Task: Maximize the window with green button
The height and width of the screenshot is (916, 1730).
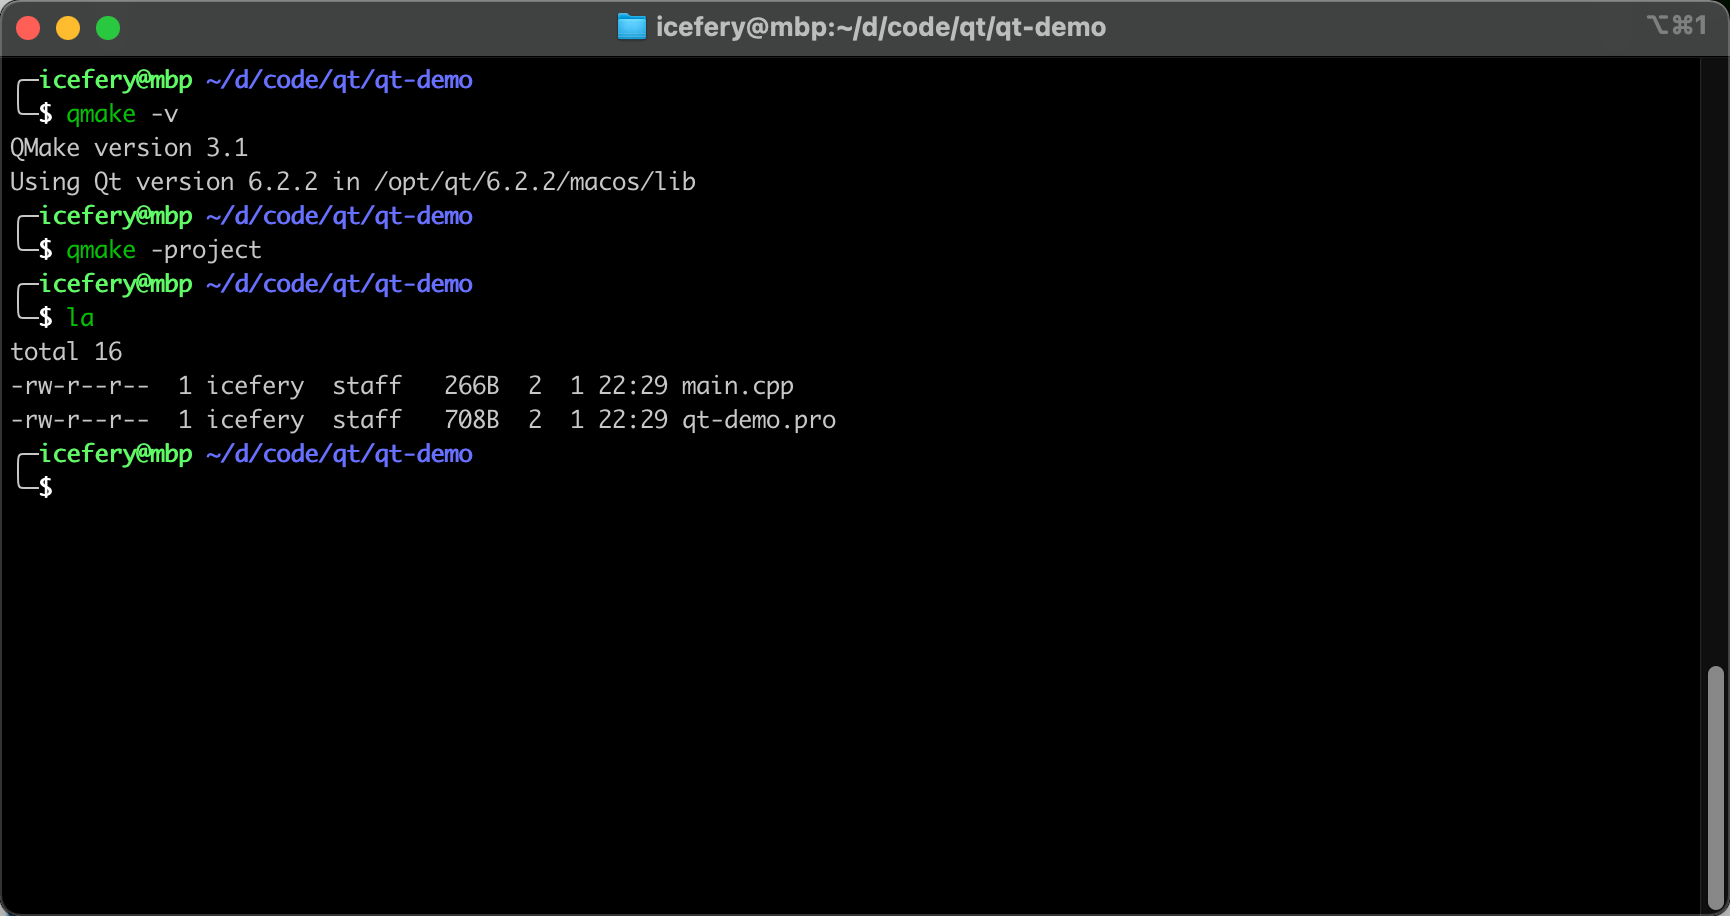Action: coord(108,28)
